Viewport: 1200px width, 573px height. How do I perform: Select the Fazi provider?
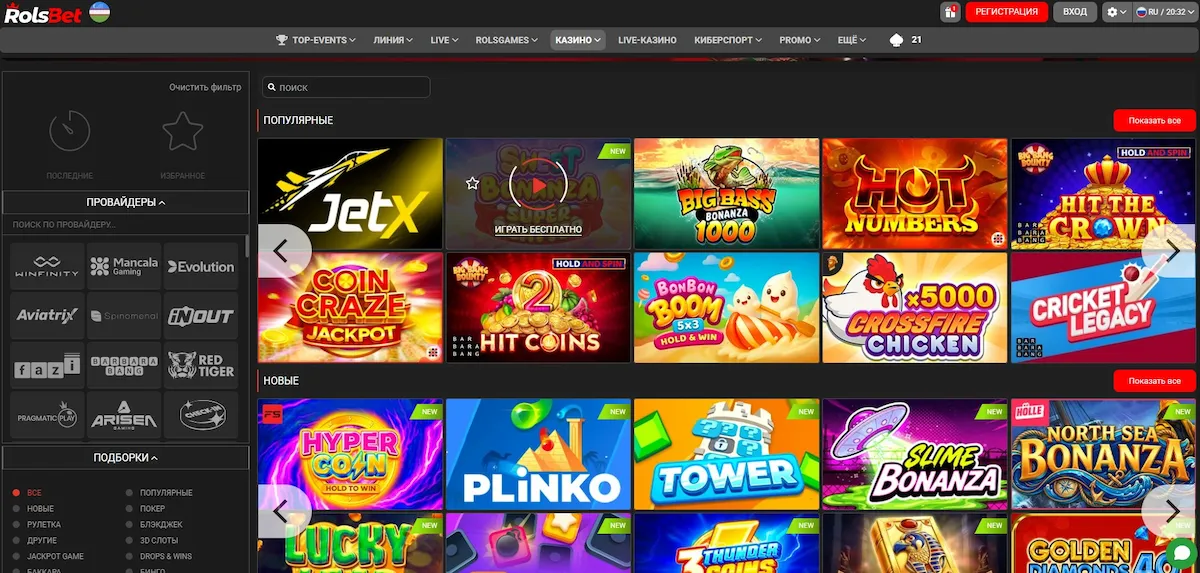(x=47, y=365)
